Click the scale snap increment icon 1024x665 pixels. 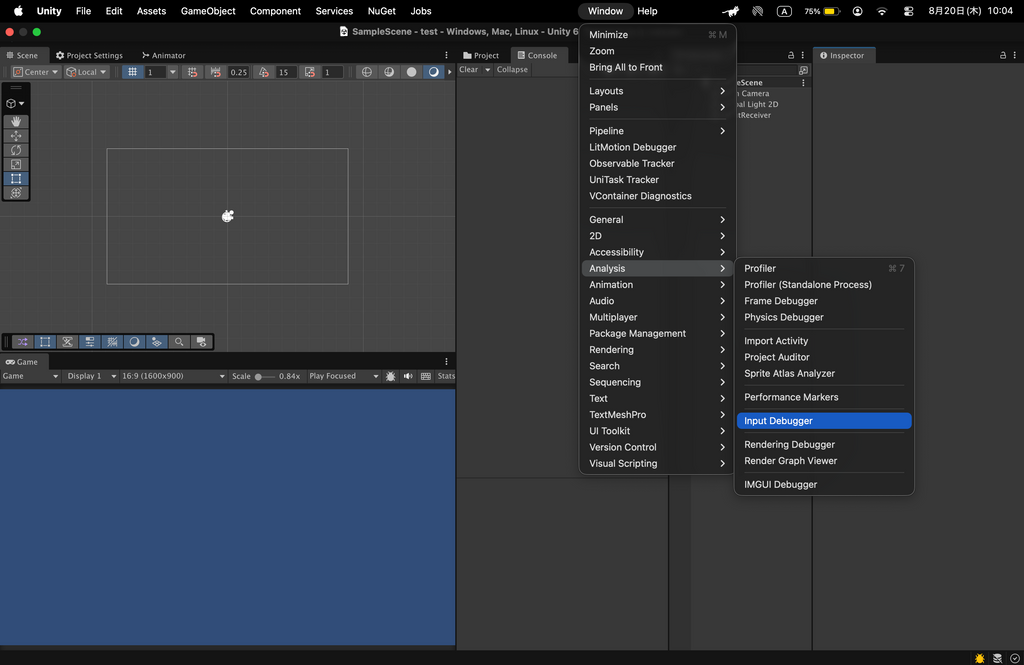(x=310, y=72)
